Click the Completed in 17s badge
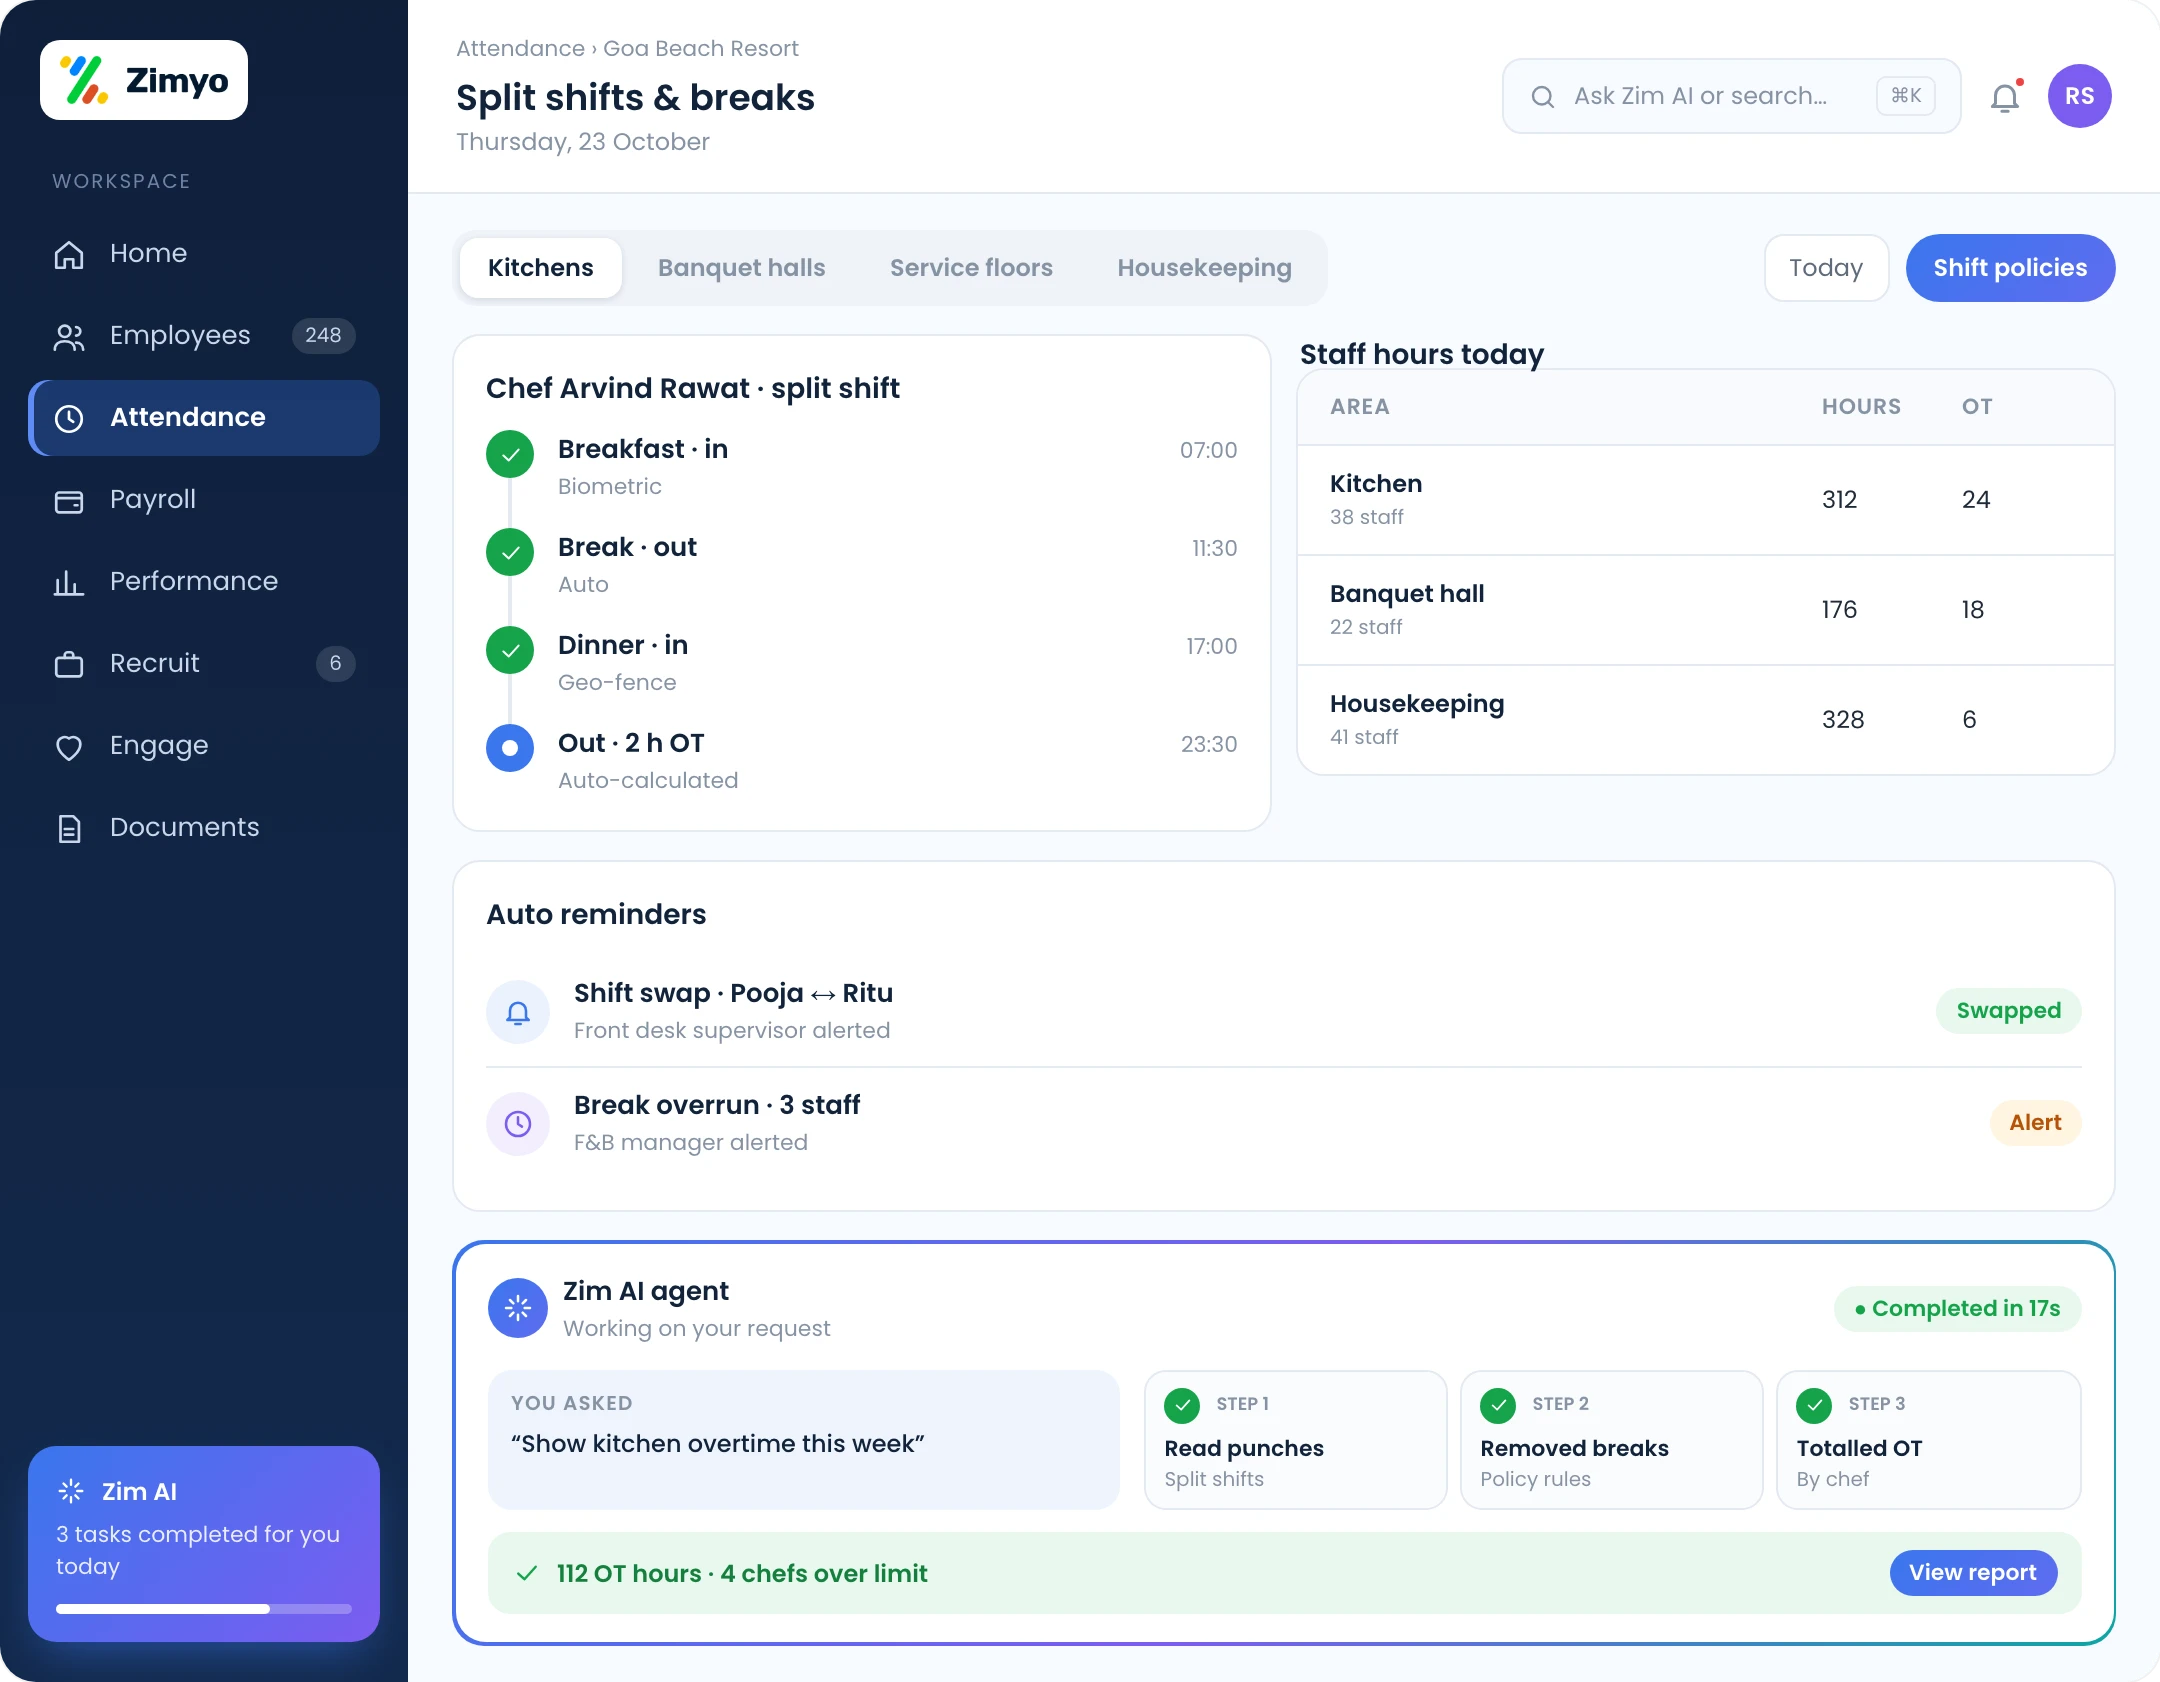This screenshot has width=2160, height=1682. [x=1957, y=1309]
